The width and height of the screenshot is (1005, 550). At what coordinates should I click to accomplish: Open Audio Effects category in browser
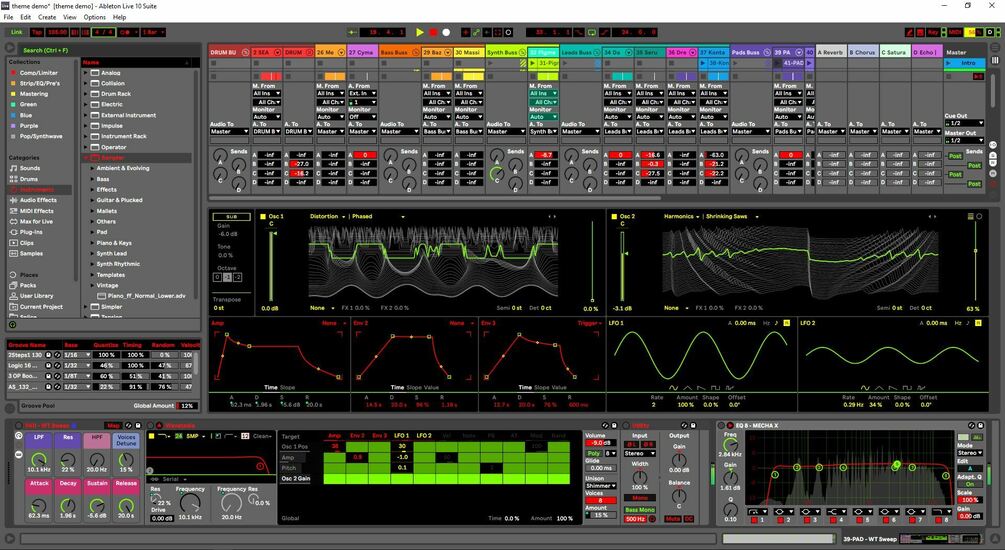click(37, 200)
